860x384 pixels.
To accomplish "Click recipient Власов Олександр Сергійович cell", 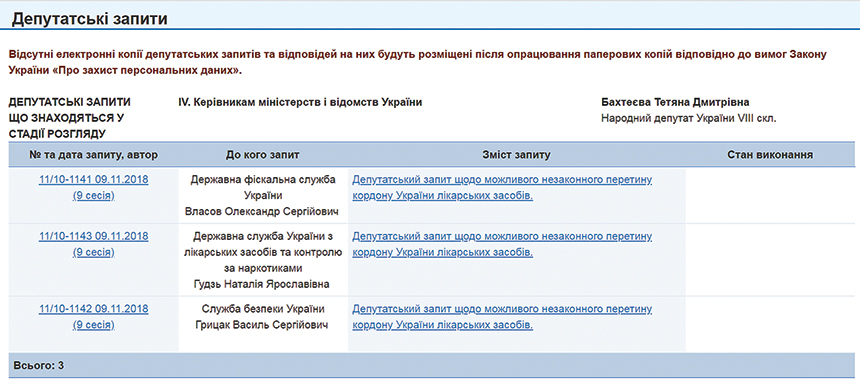I will (x=262, y=211).
